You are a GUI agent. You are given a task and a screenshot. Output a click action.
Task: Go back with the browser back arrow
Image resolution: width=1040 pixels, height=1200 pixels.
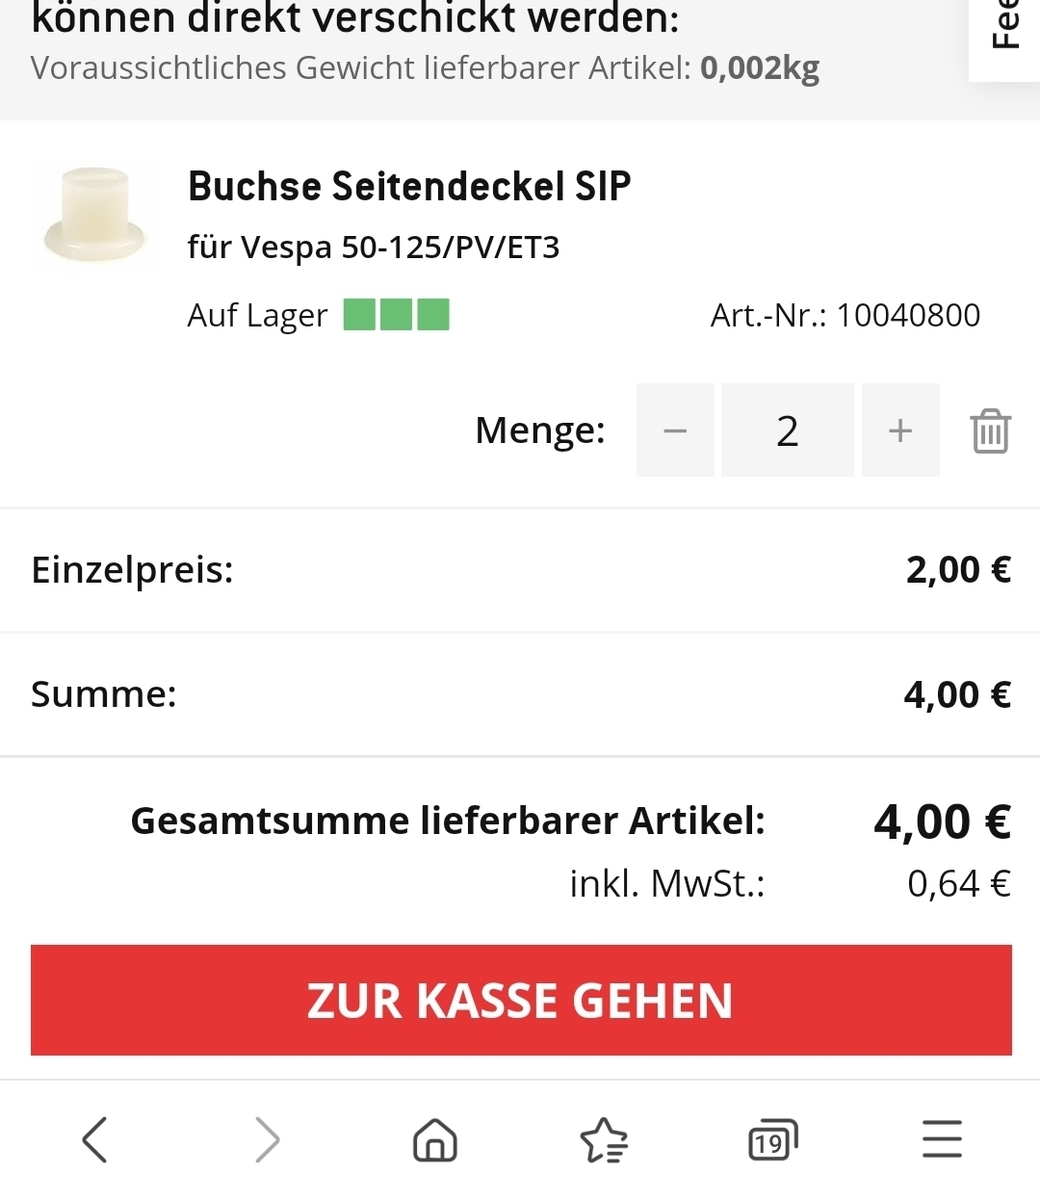click(x=95, y=1139)
